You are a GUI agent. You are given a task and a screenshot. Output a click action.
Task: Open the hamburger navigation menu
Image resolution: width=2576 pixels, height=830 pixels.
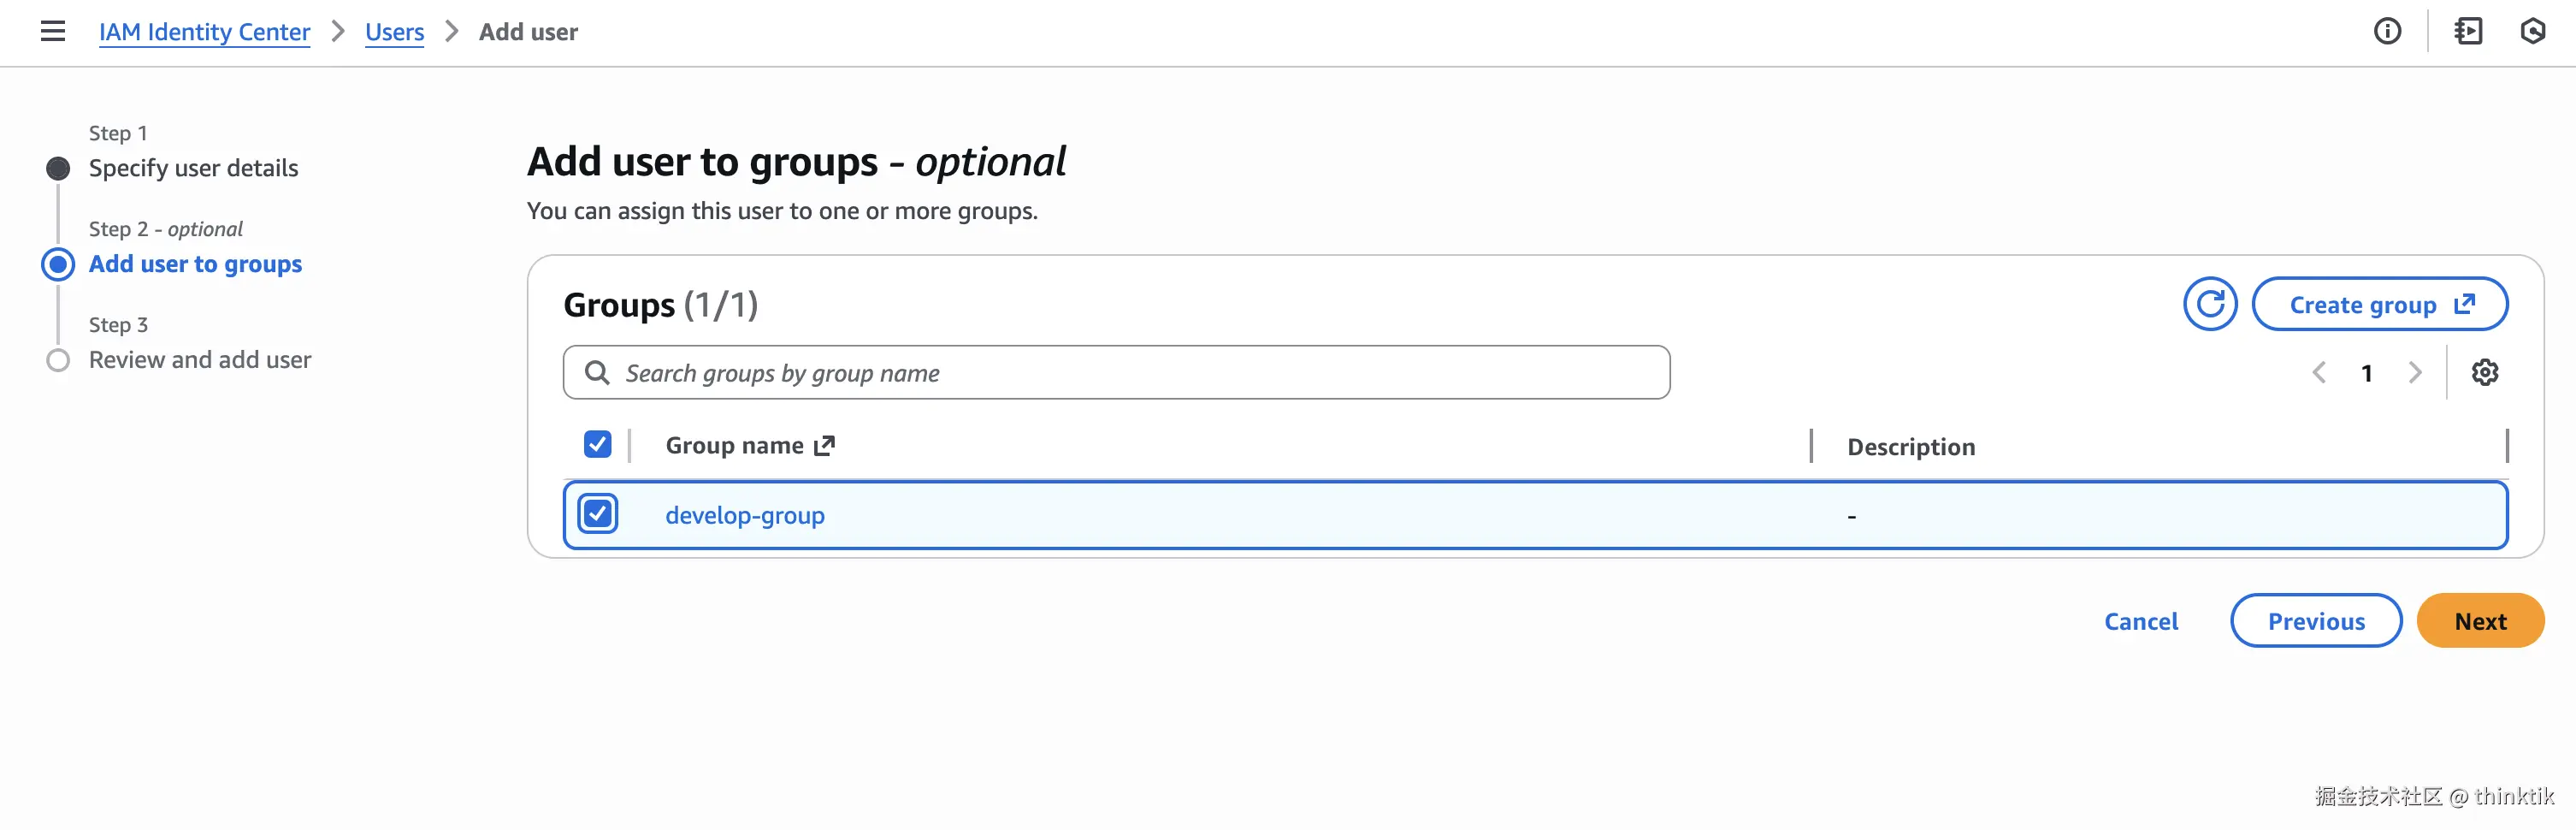[x=53, y=32]
